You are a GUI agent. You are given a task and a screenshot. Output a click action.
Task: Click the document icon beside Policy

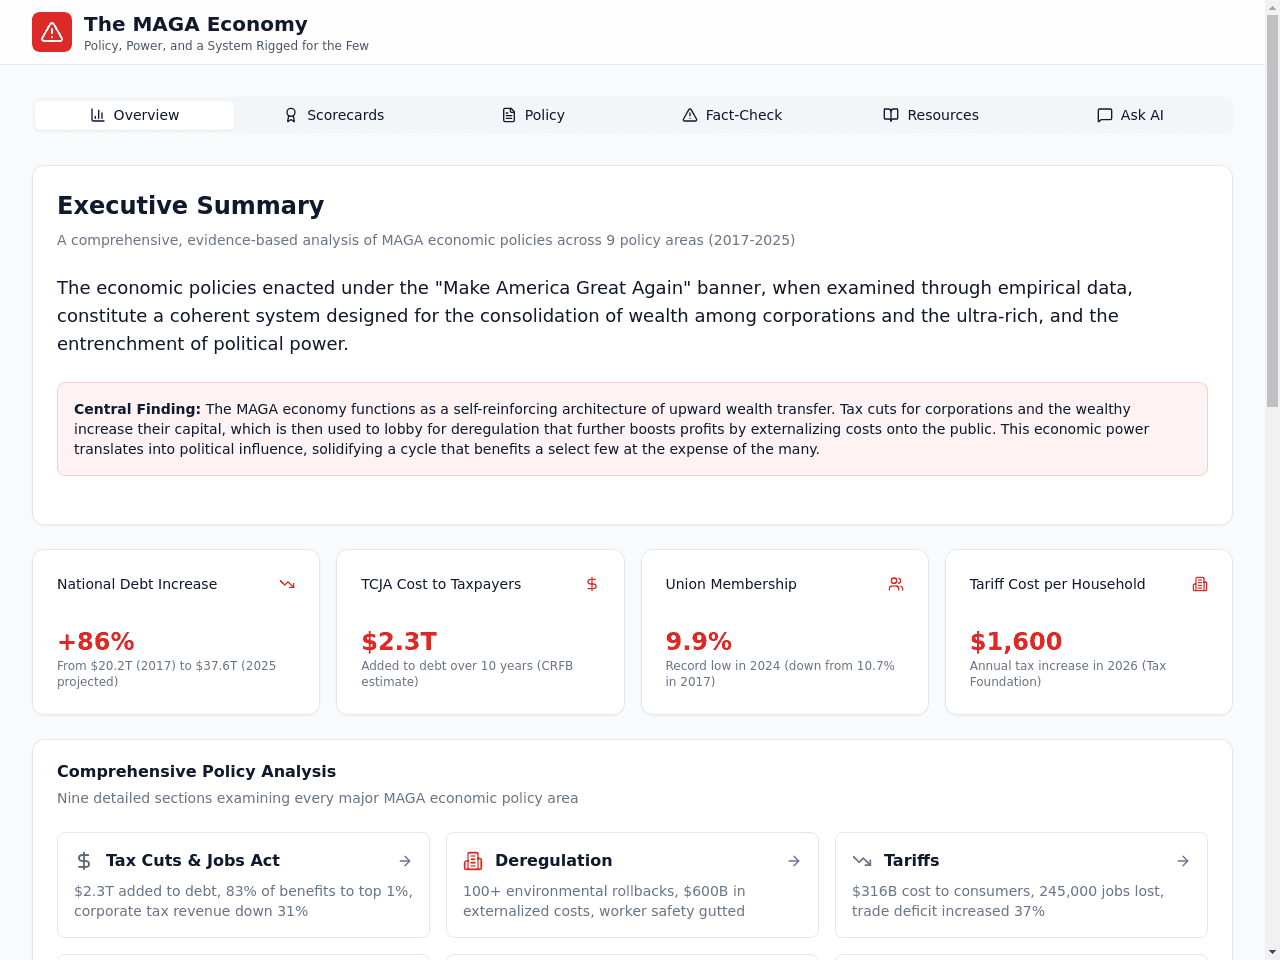click(509, 115)
